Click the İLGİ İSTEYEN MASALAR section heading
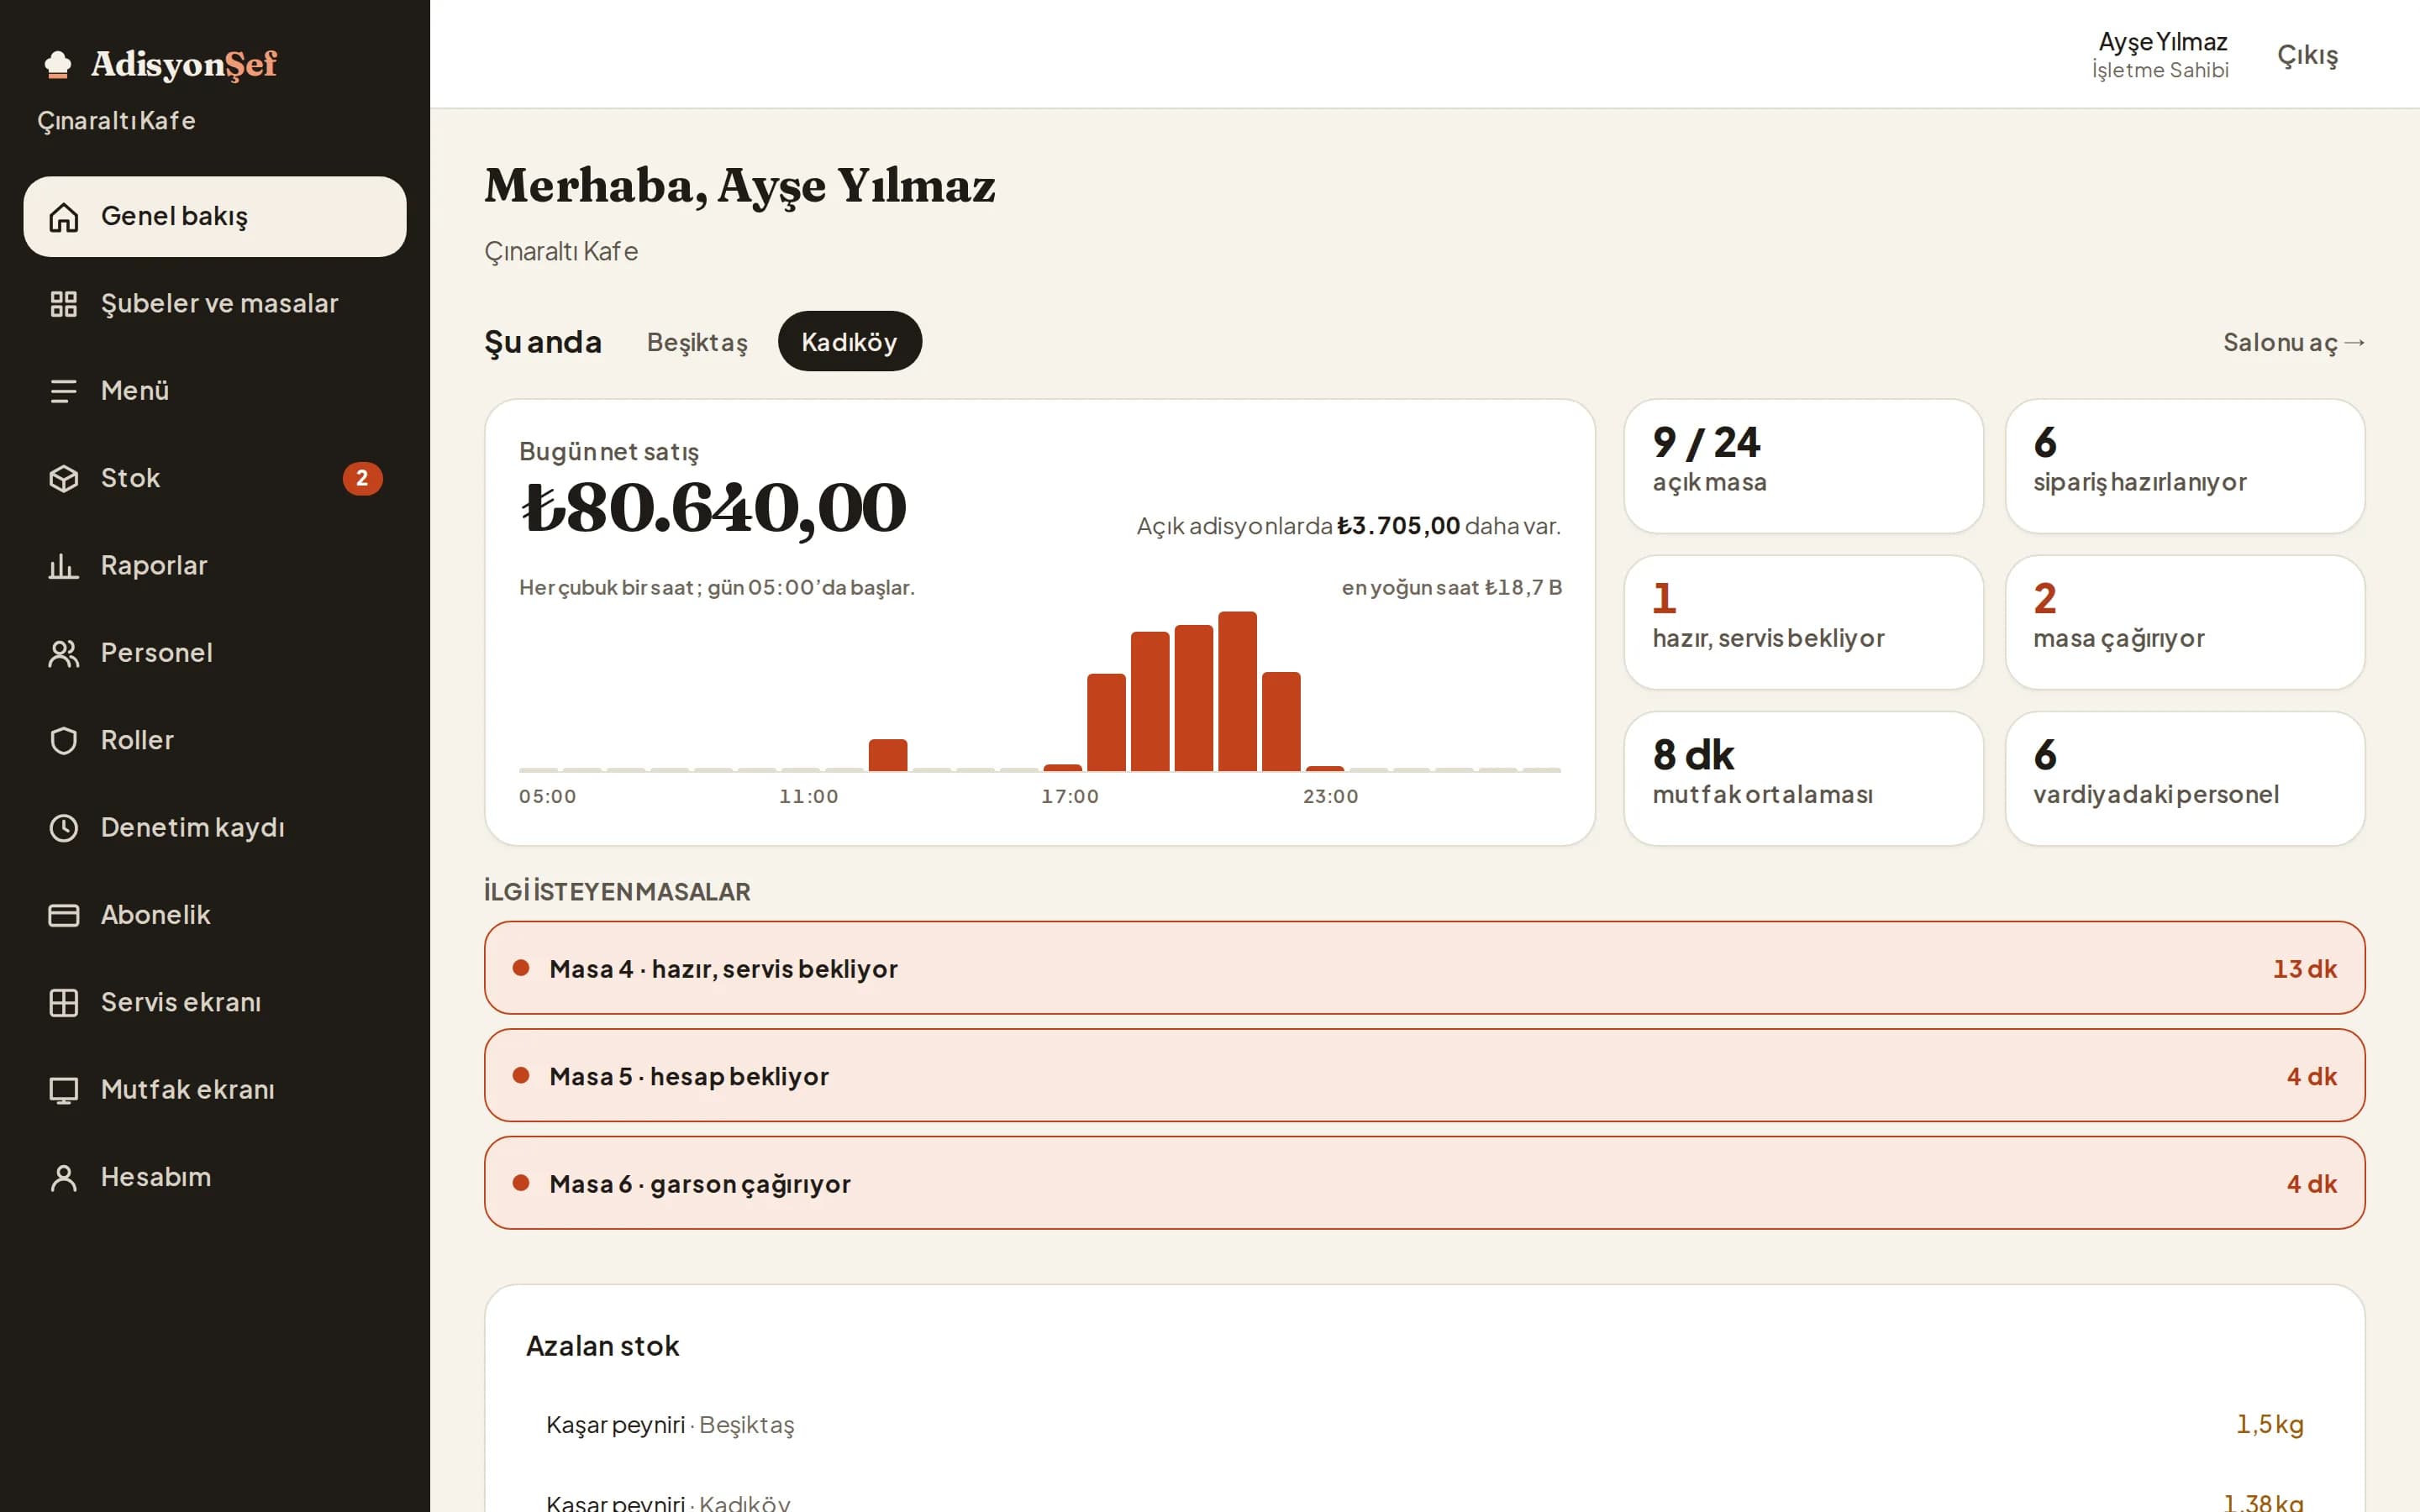Screen dimensions: 2420x1512 point(617,891)
